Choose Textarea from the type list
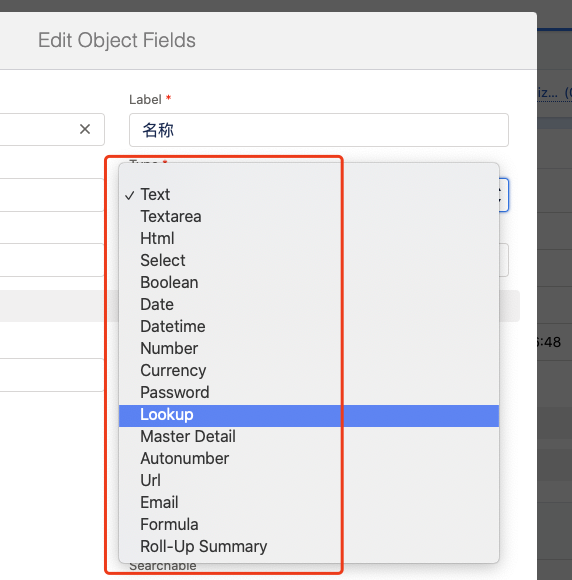Viewport: 572px width, 580px height. [x=309, y=217]
